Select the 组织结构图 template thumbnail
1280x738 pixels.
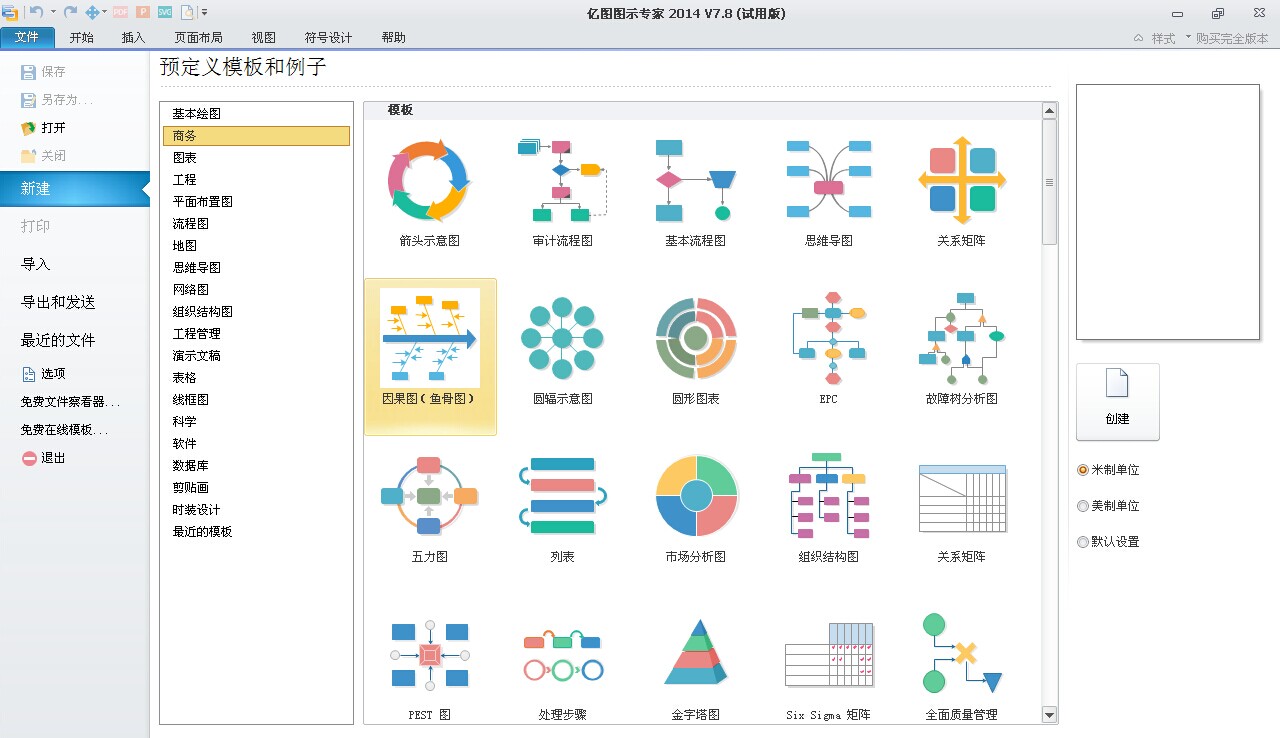(828, 496)
